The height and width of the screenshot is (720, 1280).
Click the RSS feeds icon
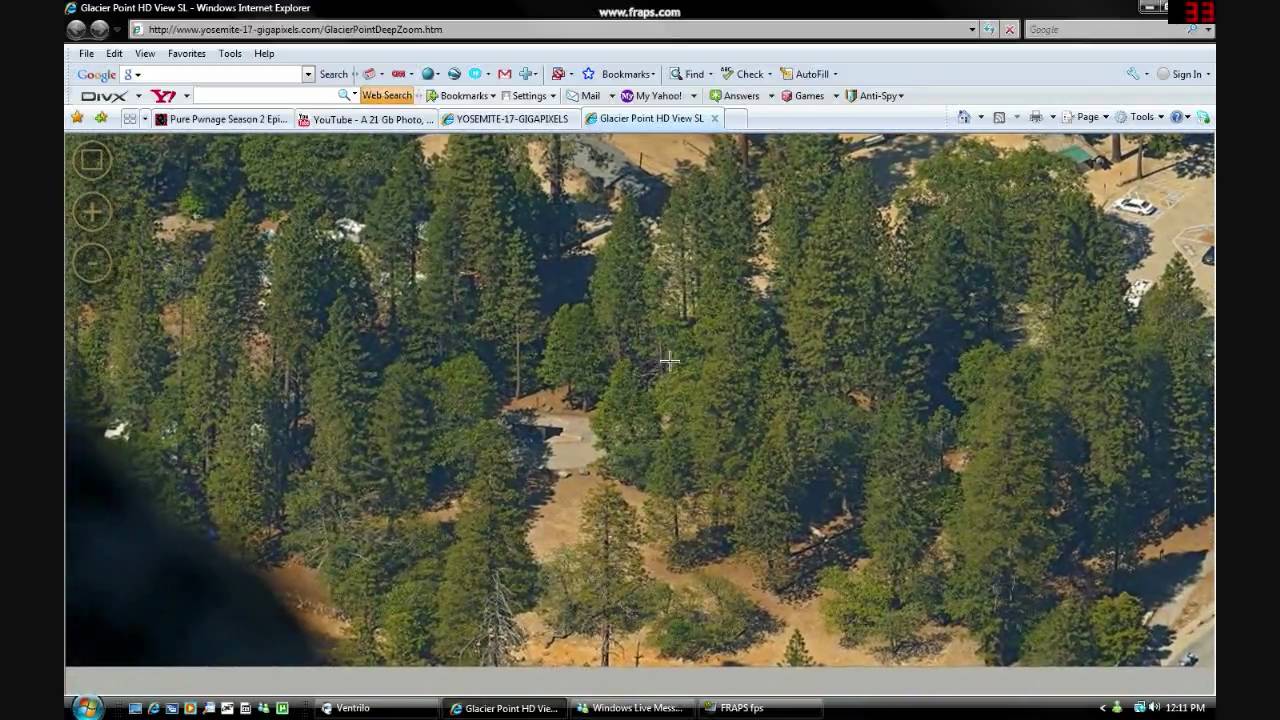[x=999, y=117]
